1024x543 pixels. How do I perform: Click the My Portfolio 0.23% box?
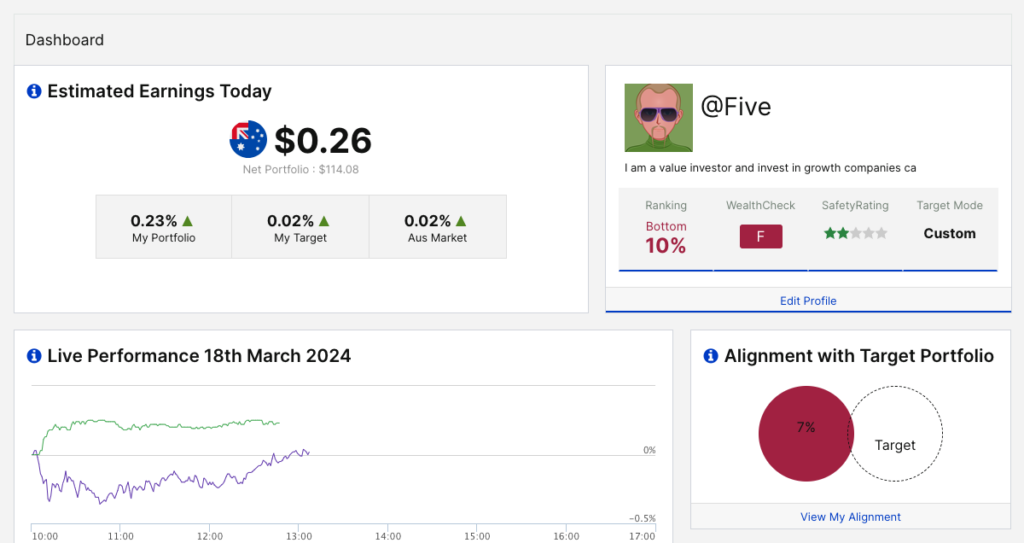coord(163,227)
